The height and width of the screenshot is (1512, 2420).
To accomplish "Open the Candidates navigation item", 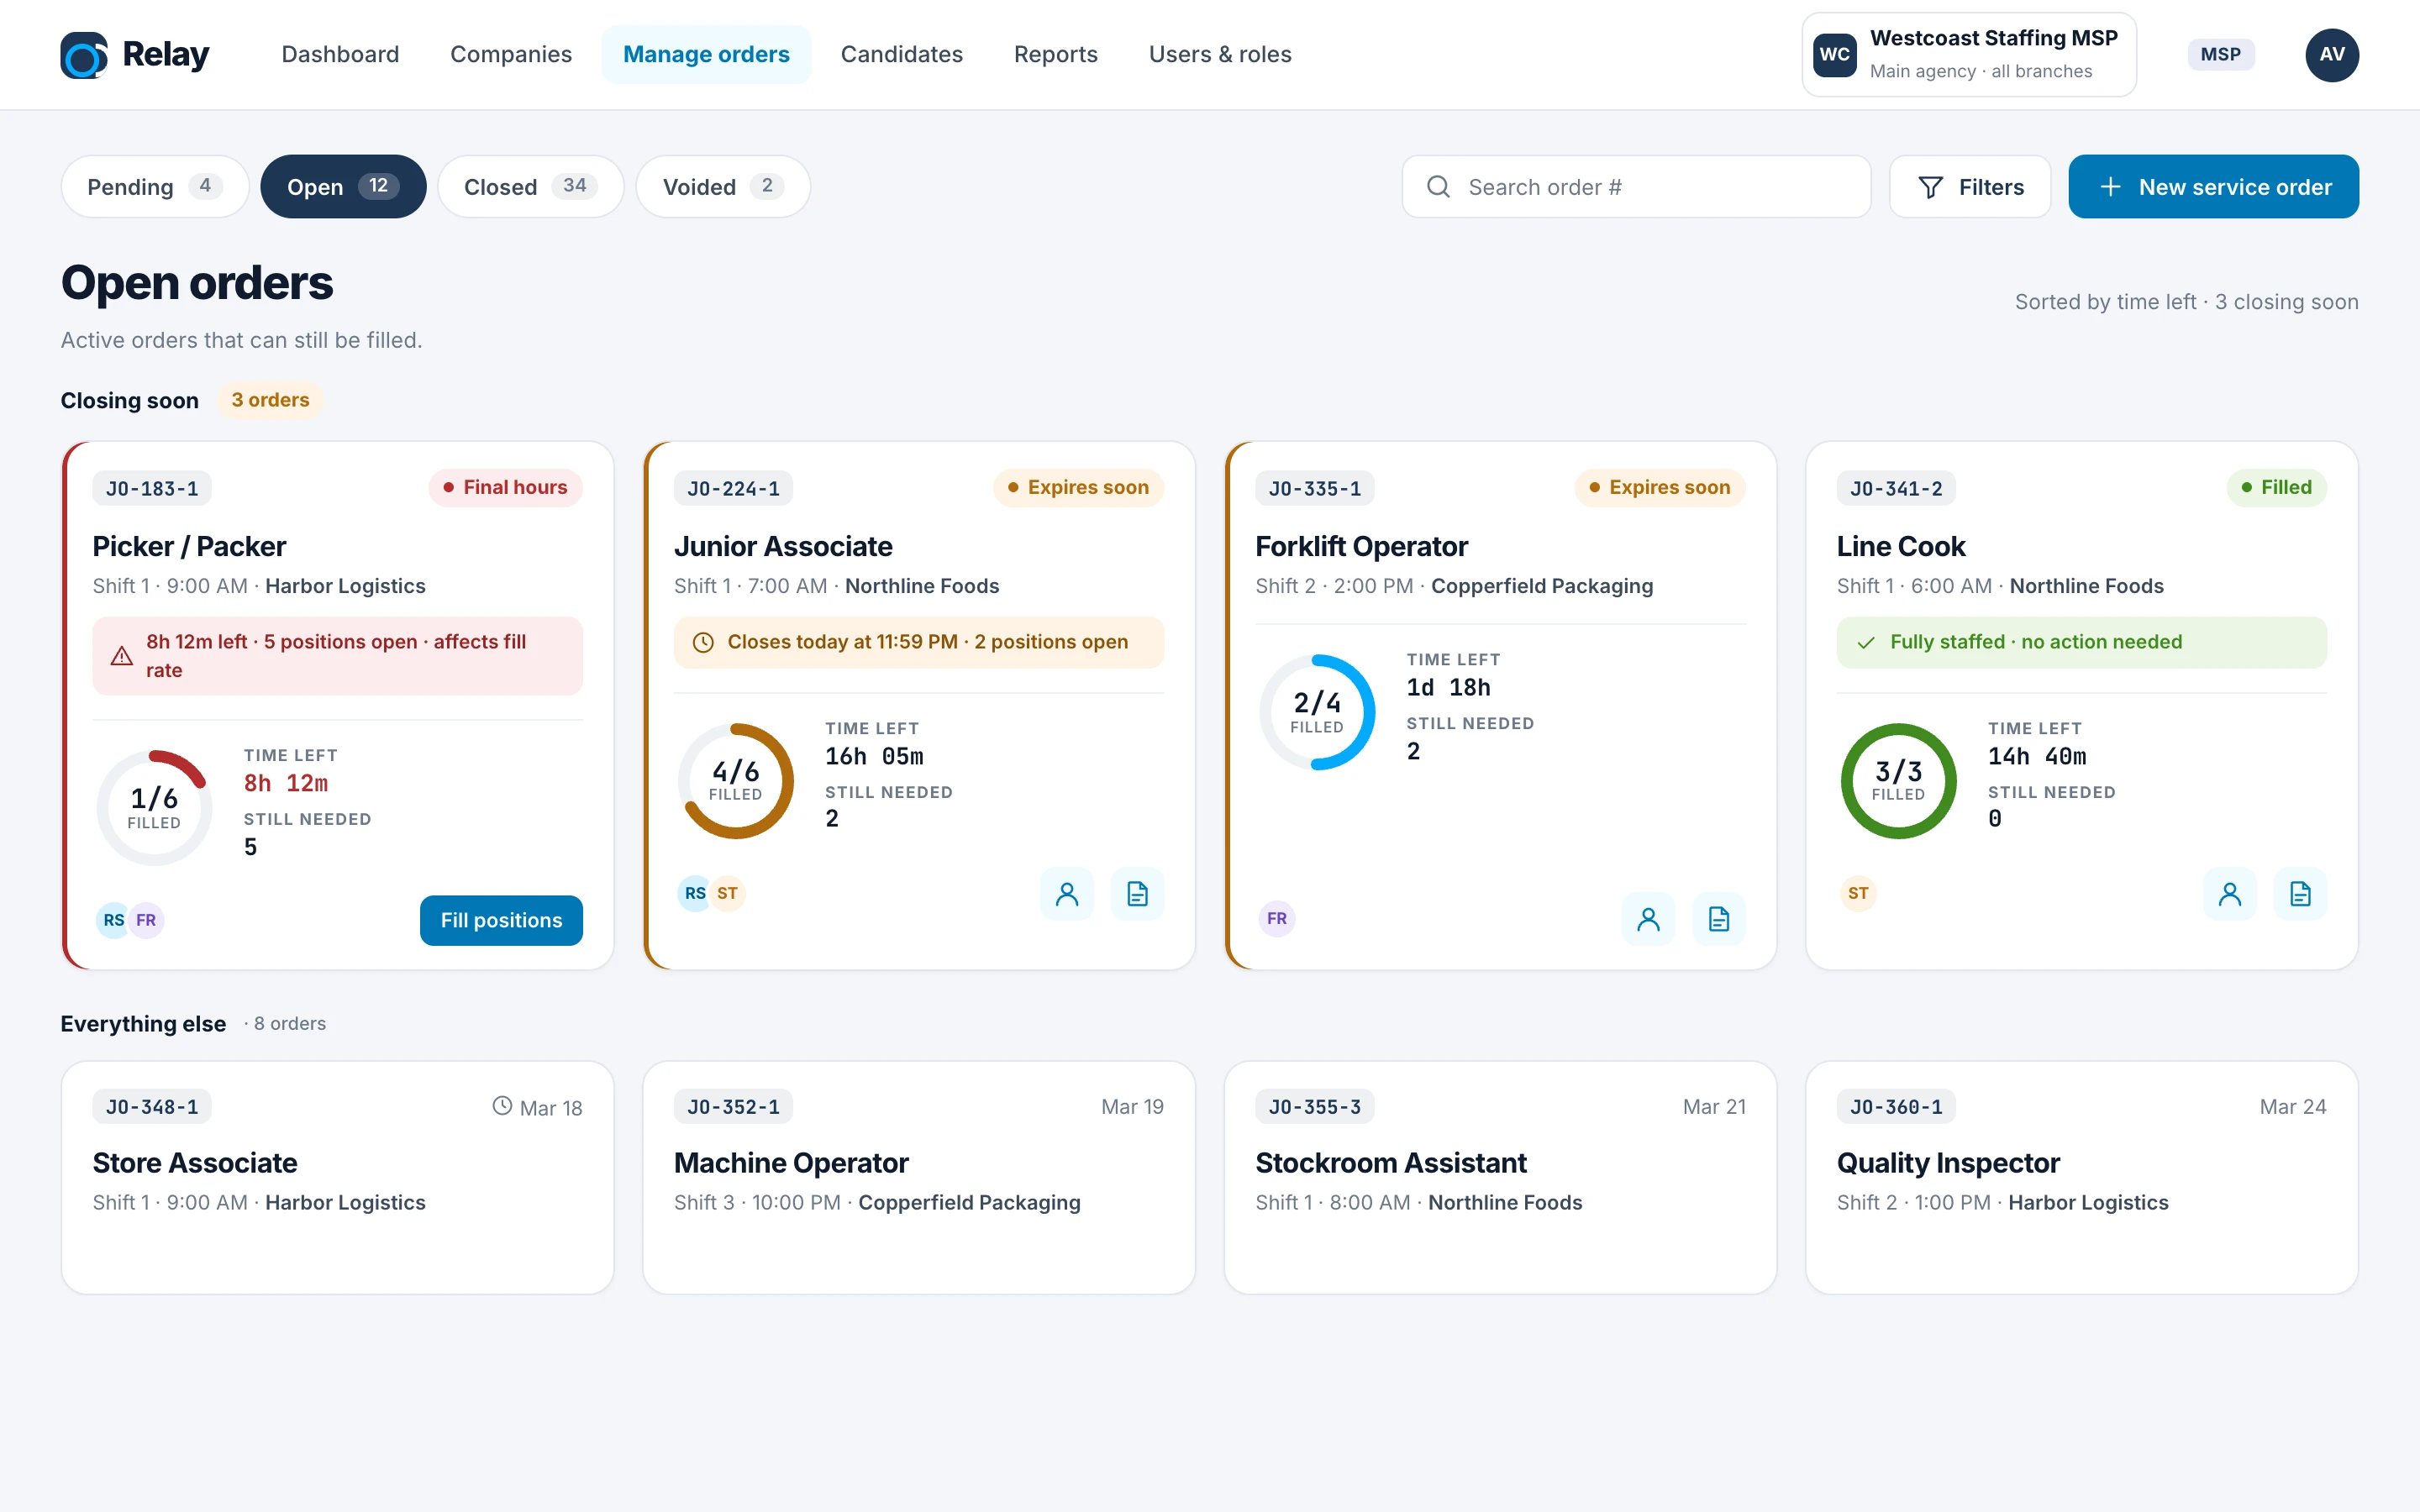I will pos(901,54).
